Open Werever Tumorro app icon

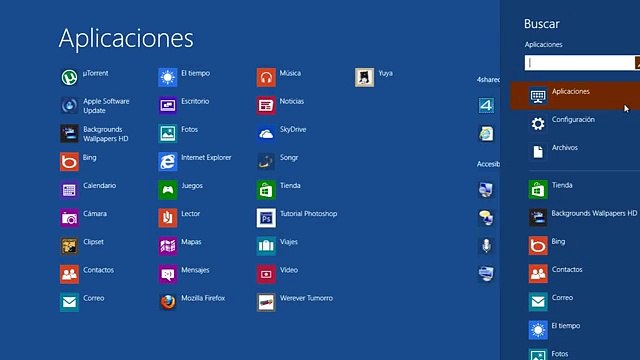266,302
